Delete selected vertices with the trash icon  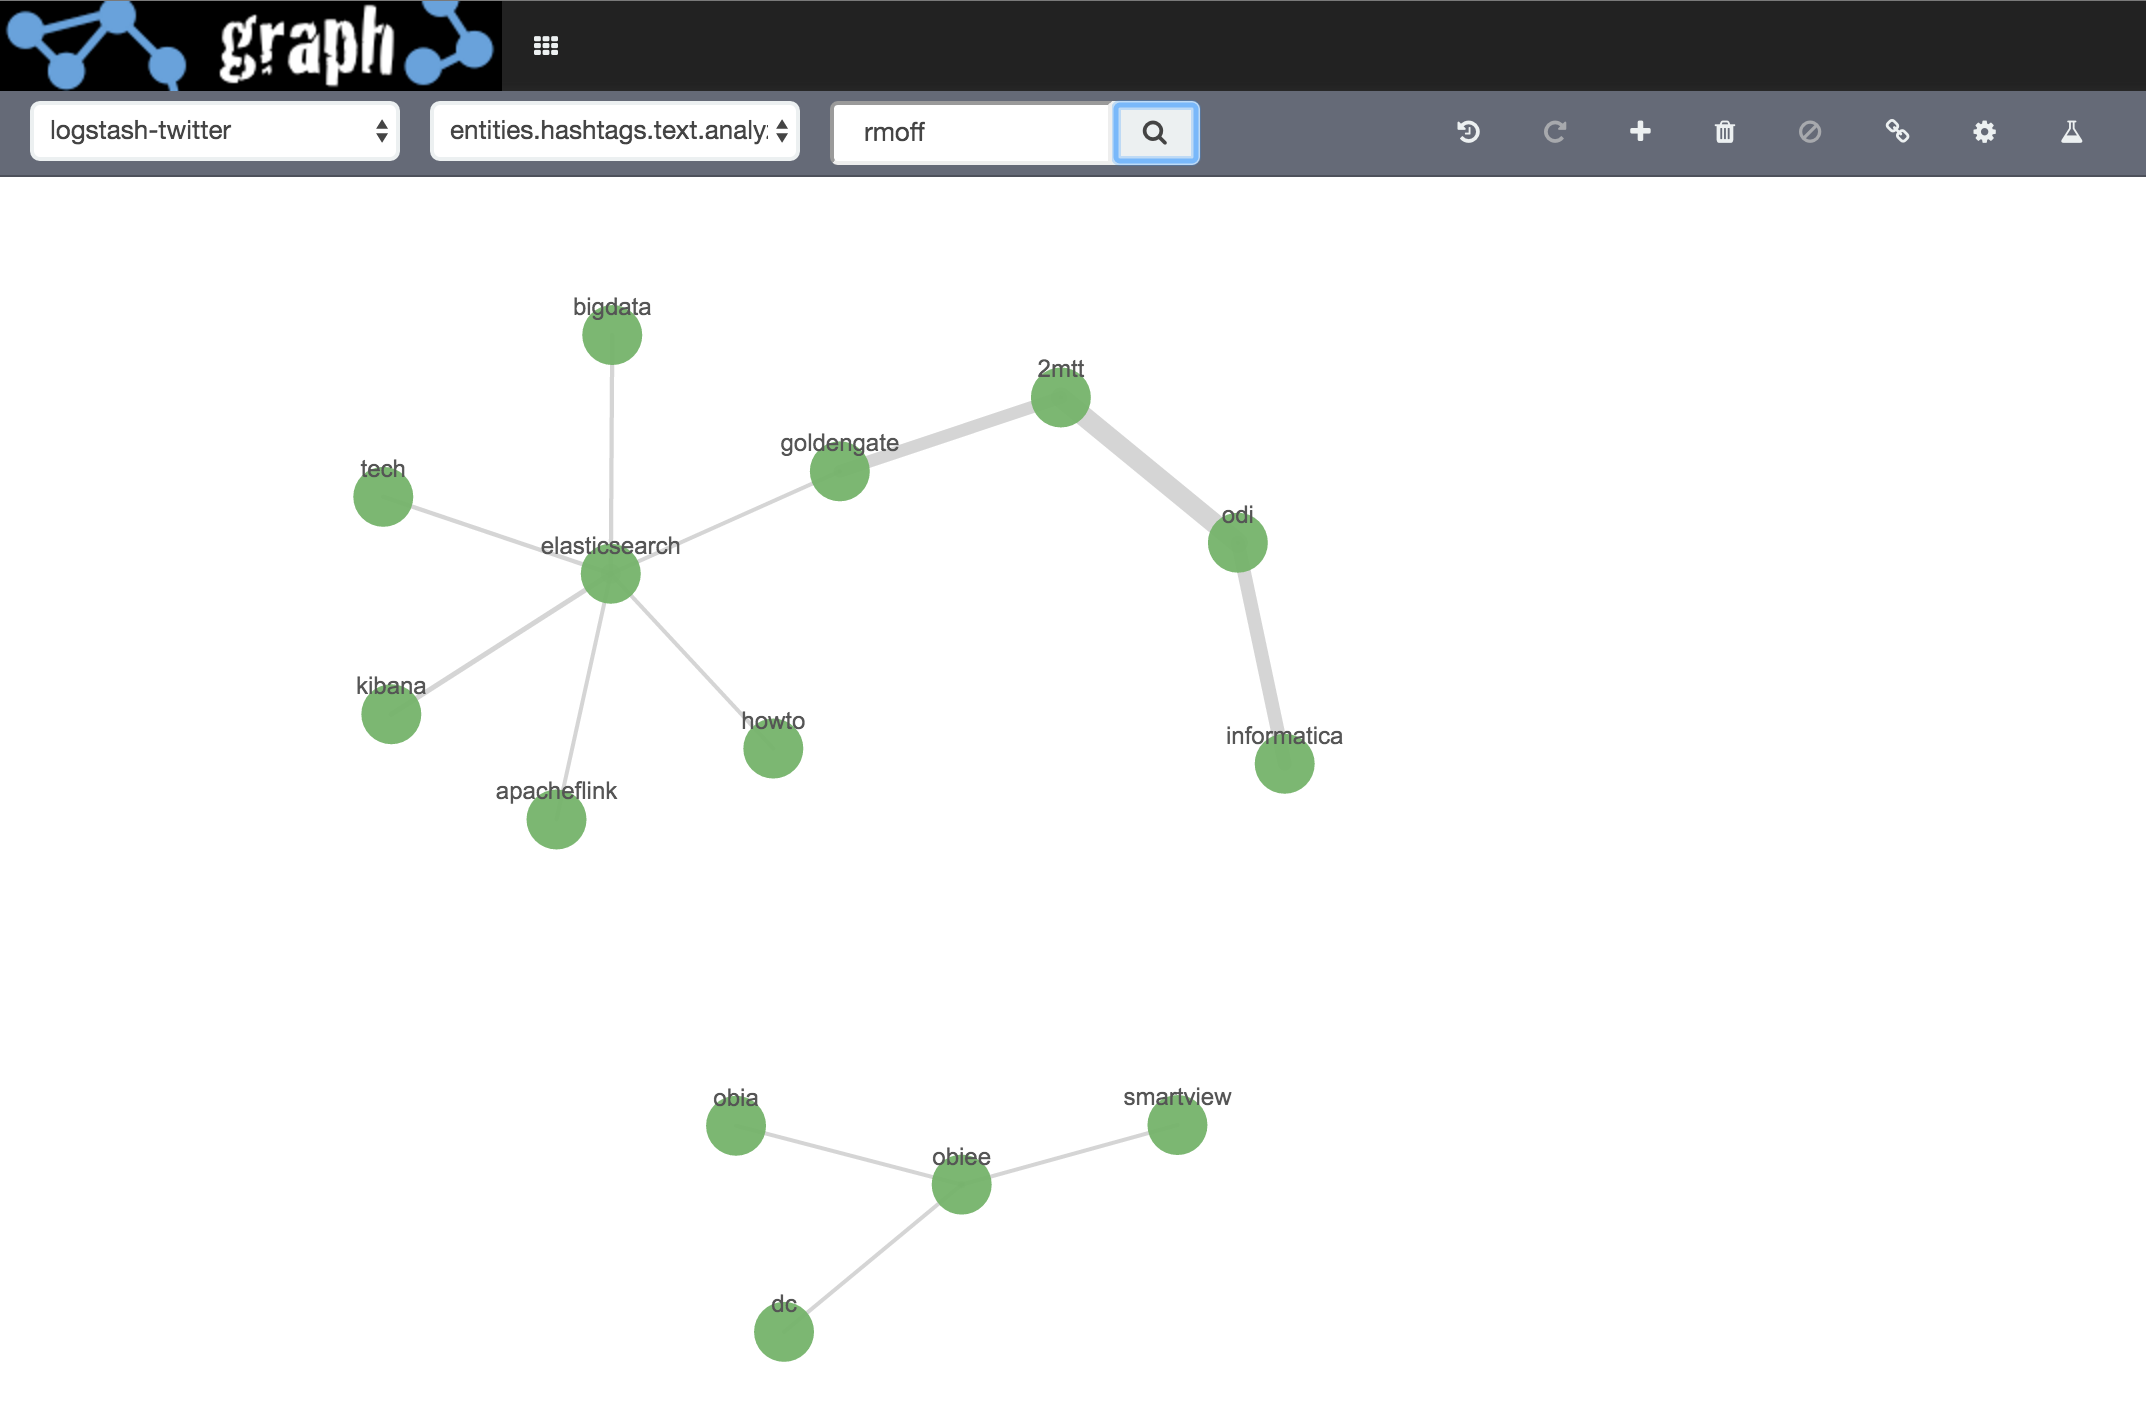(1724, 132)
